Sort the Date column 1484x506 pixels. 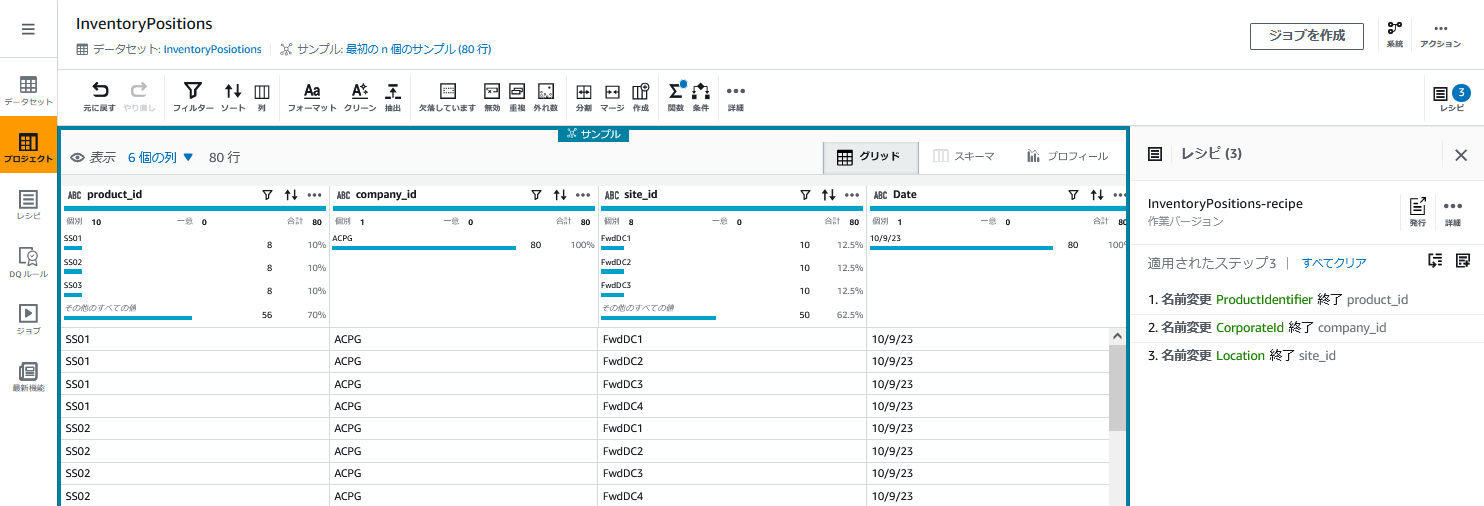(1097, 195)
